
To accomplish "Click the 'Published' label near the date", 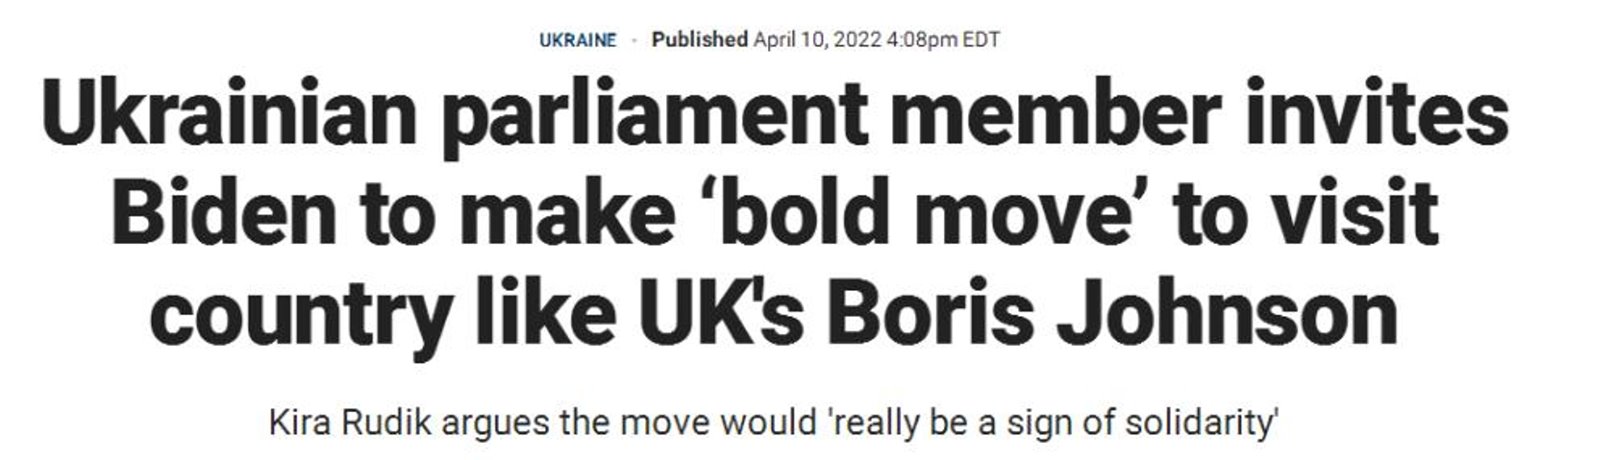I will point(700,40).
